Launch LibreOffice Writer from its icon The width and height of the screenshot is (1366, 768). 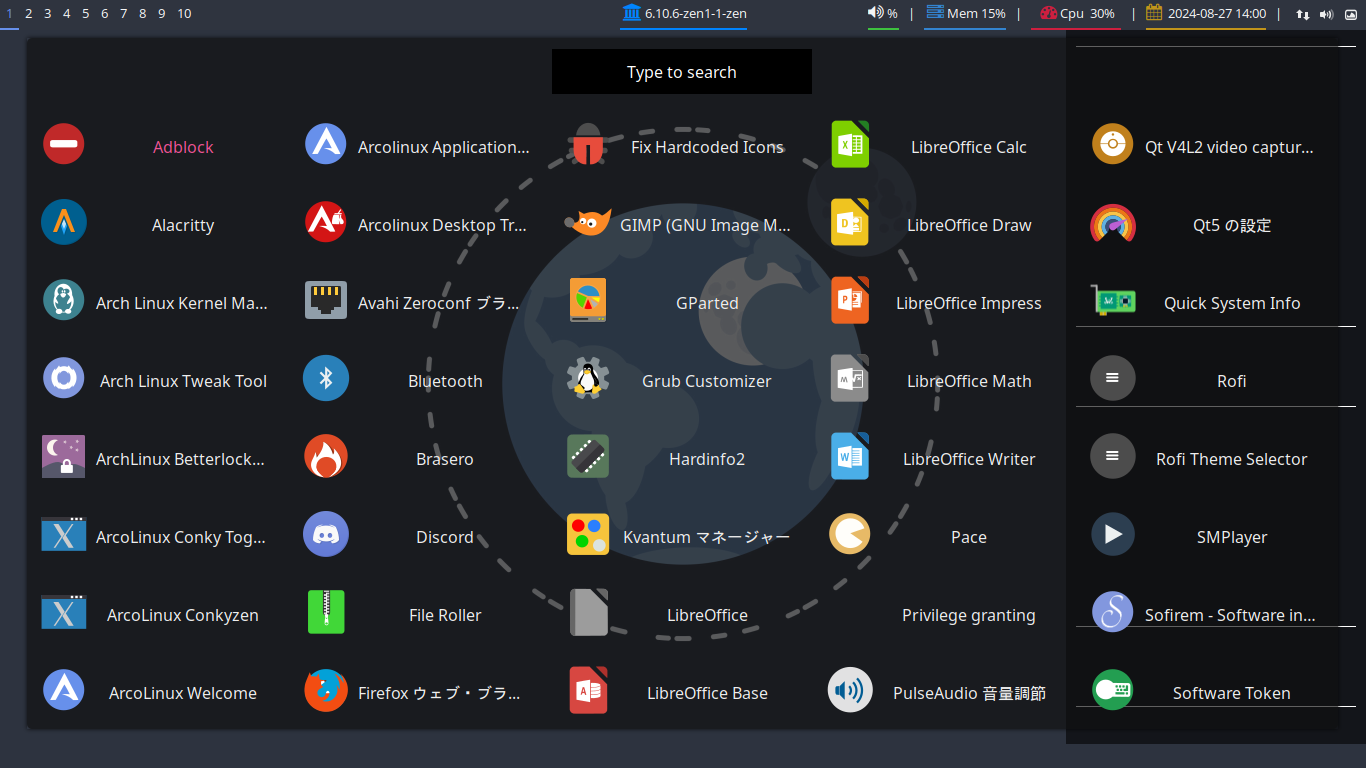click(850, 456)
